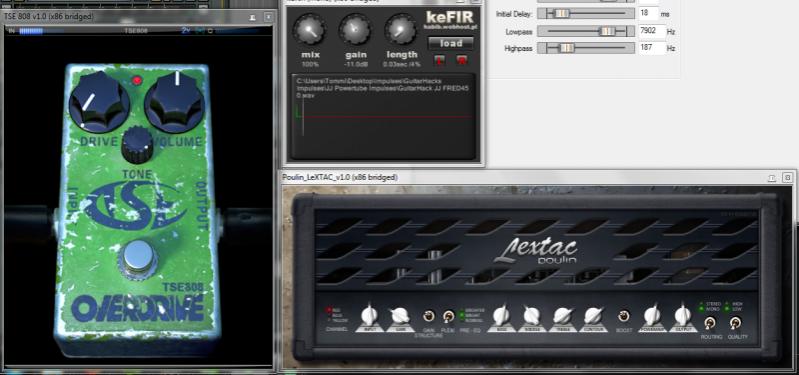Click the keFIR mix knob
This screenshot has width=799, height=375.
(310, 31)
